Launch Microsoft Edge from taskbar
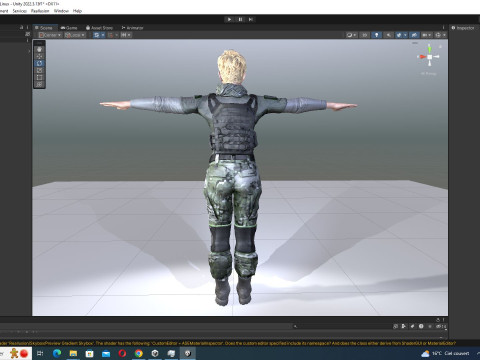 [57, 353]
